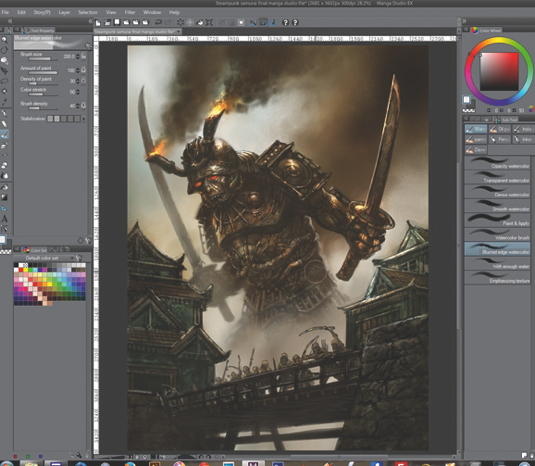Choose the Emphasizing texture brush
Image resolution: width=535 pixels, height=466 pixels.
pos(497,277)
